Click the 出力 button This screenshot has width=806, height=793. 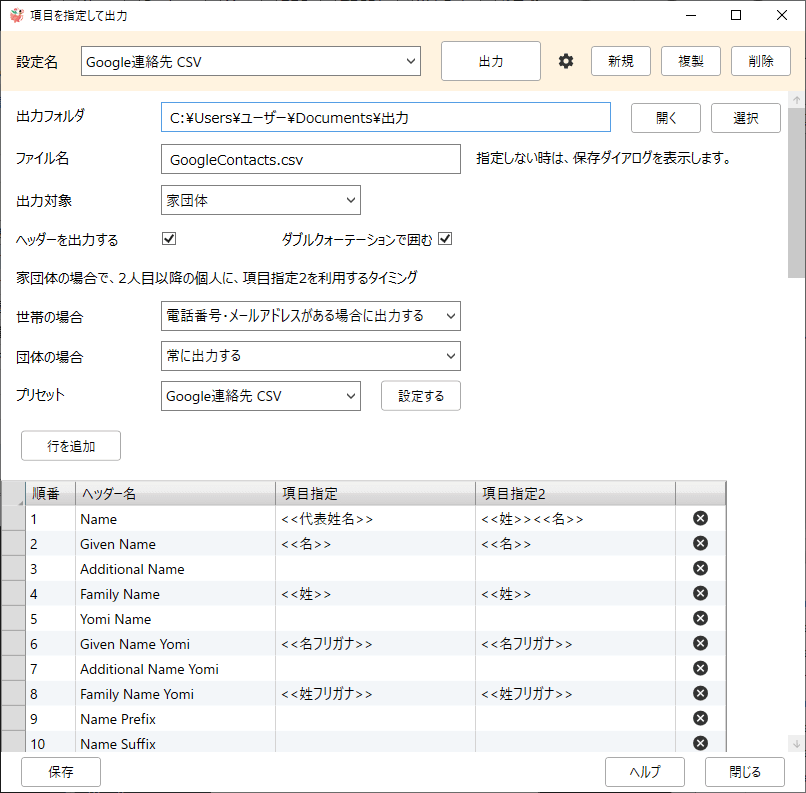tap(490, 61)
